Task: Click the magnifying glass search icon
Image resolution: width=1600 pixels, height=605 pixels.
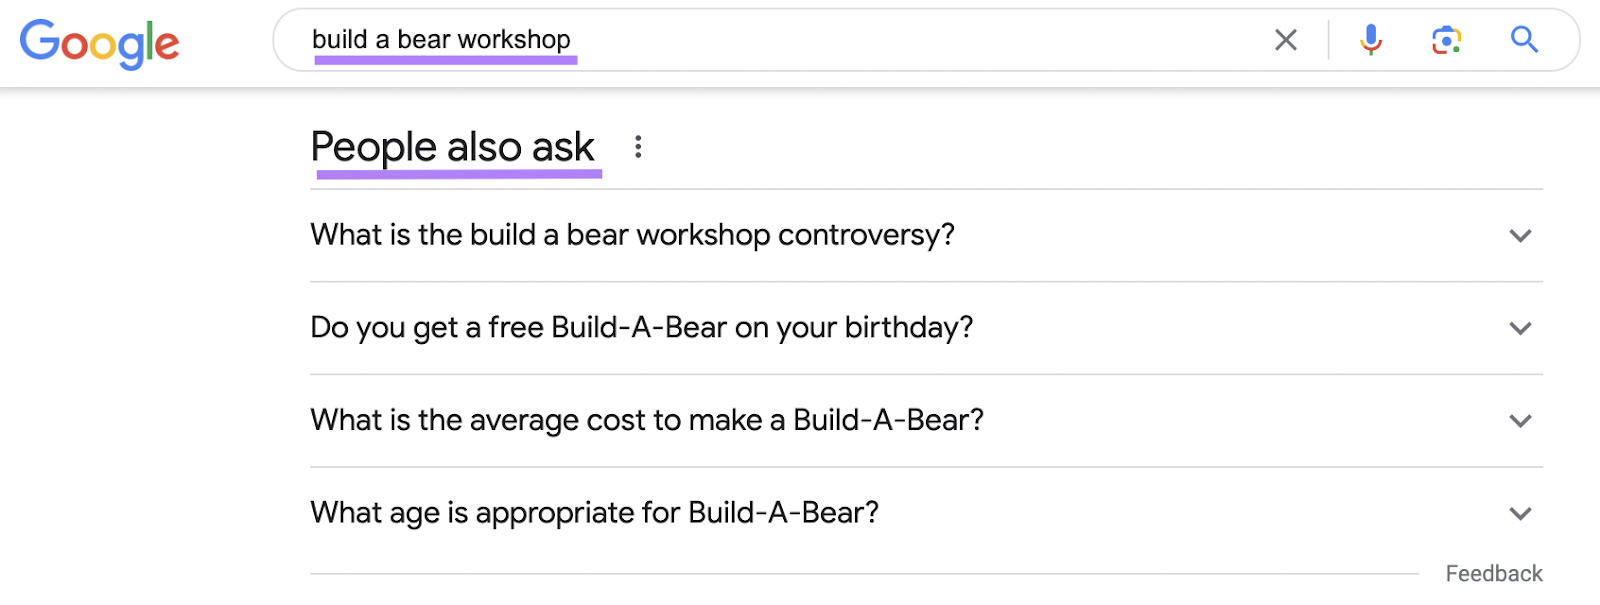Action: [x=1524, y=40]
